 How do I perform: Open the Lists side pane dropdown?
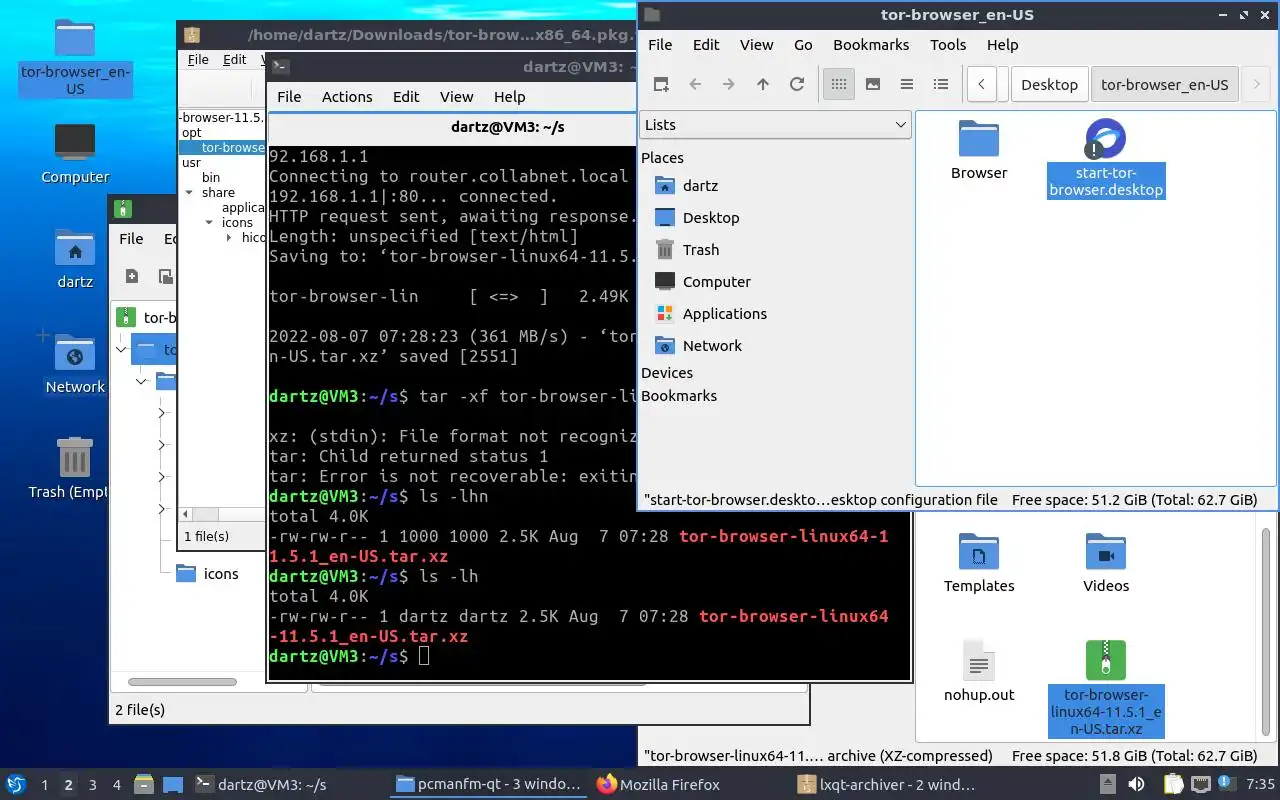774,125
